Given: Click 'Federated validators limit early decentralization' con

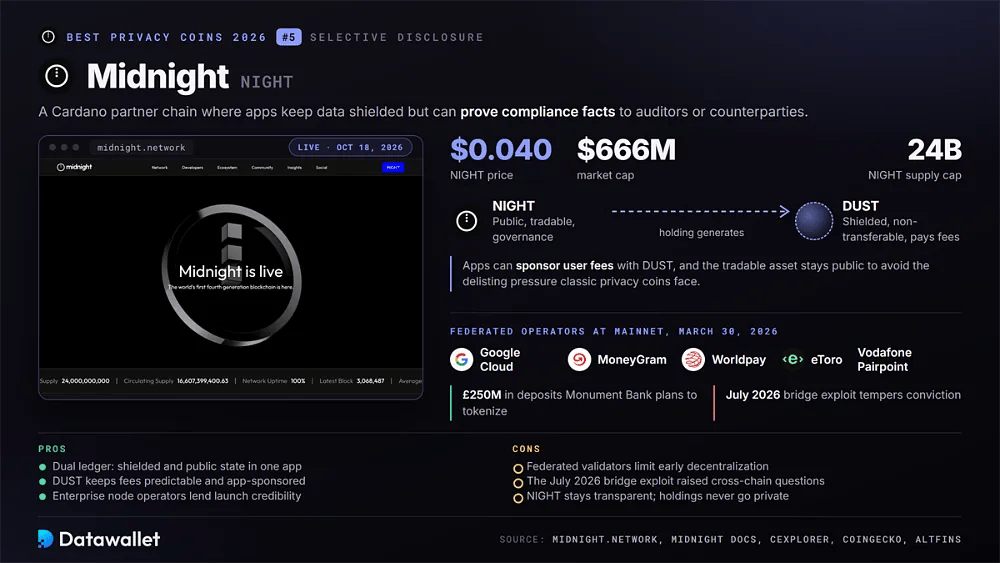Looking at the screenshot, I should pos(647,467).
